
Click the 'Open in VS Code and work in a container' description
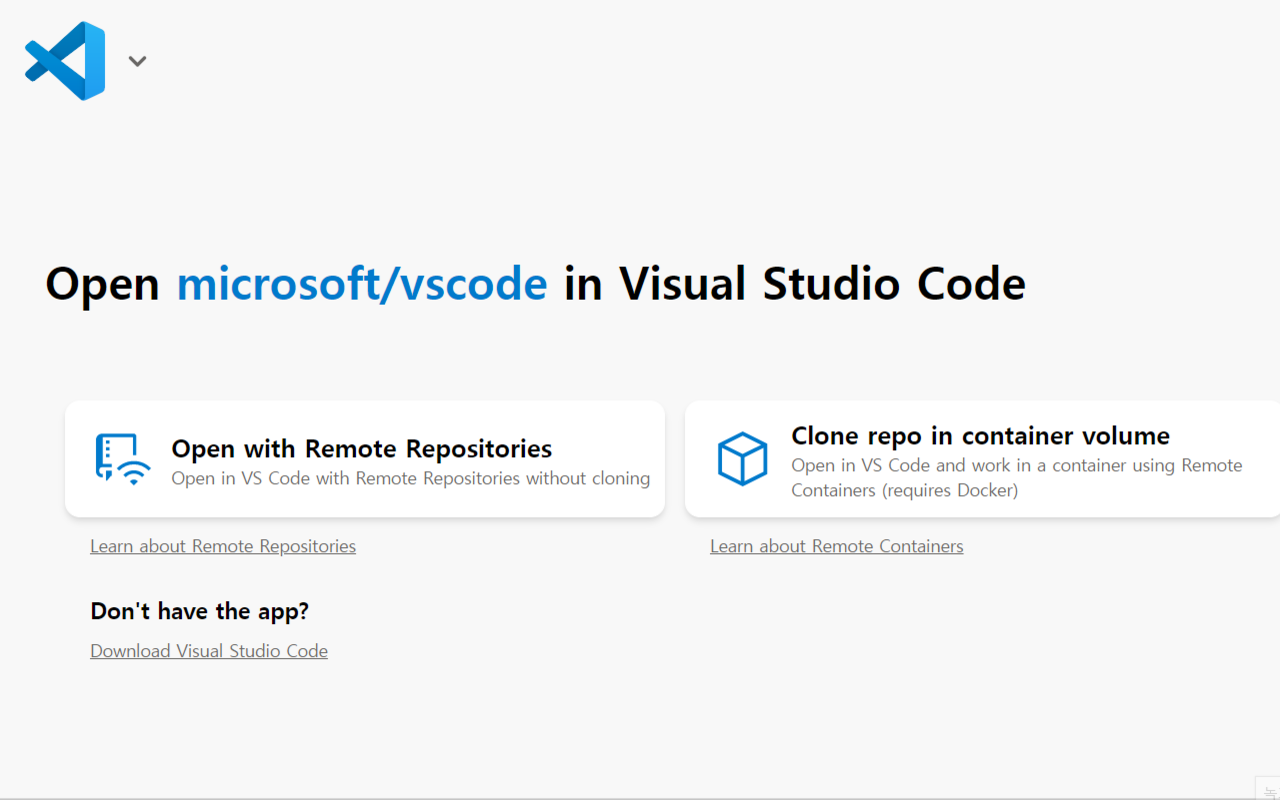pos(1017,478)
